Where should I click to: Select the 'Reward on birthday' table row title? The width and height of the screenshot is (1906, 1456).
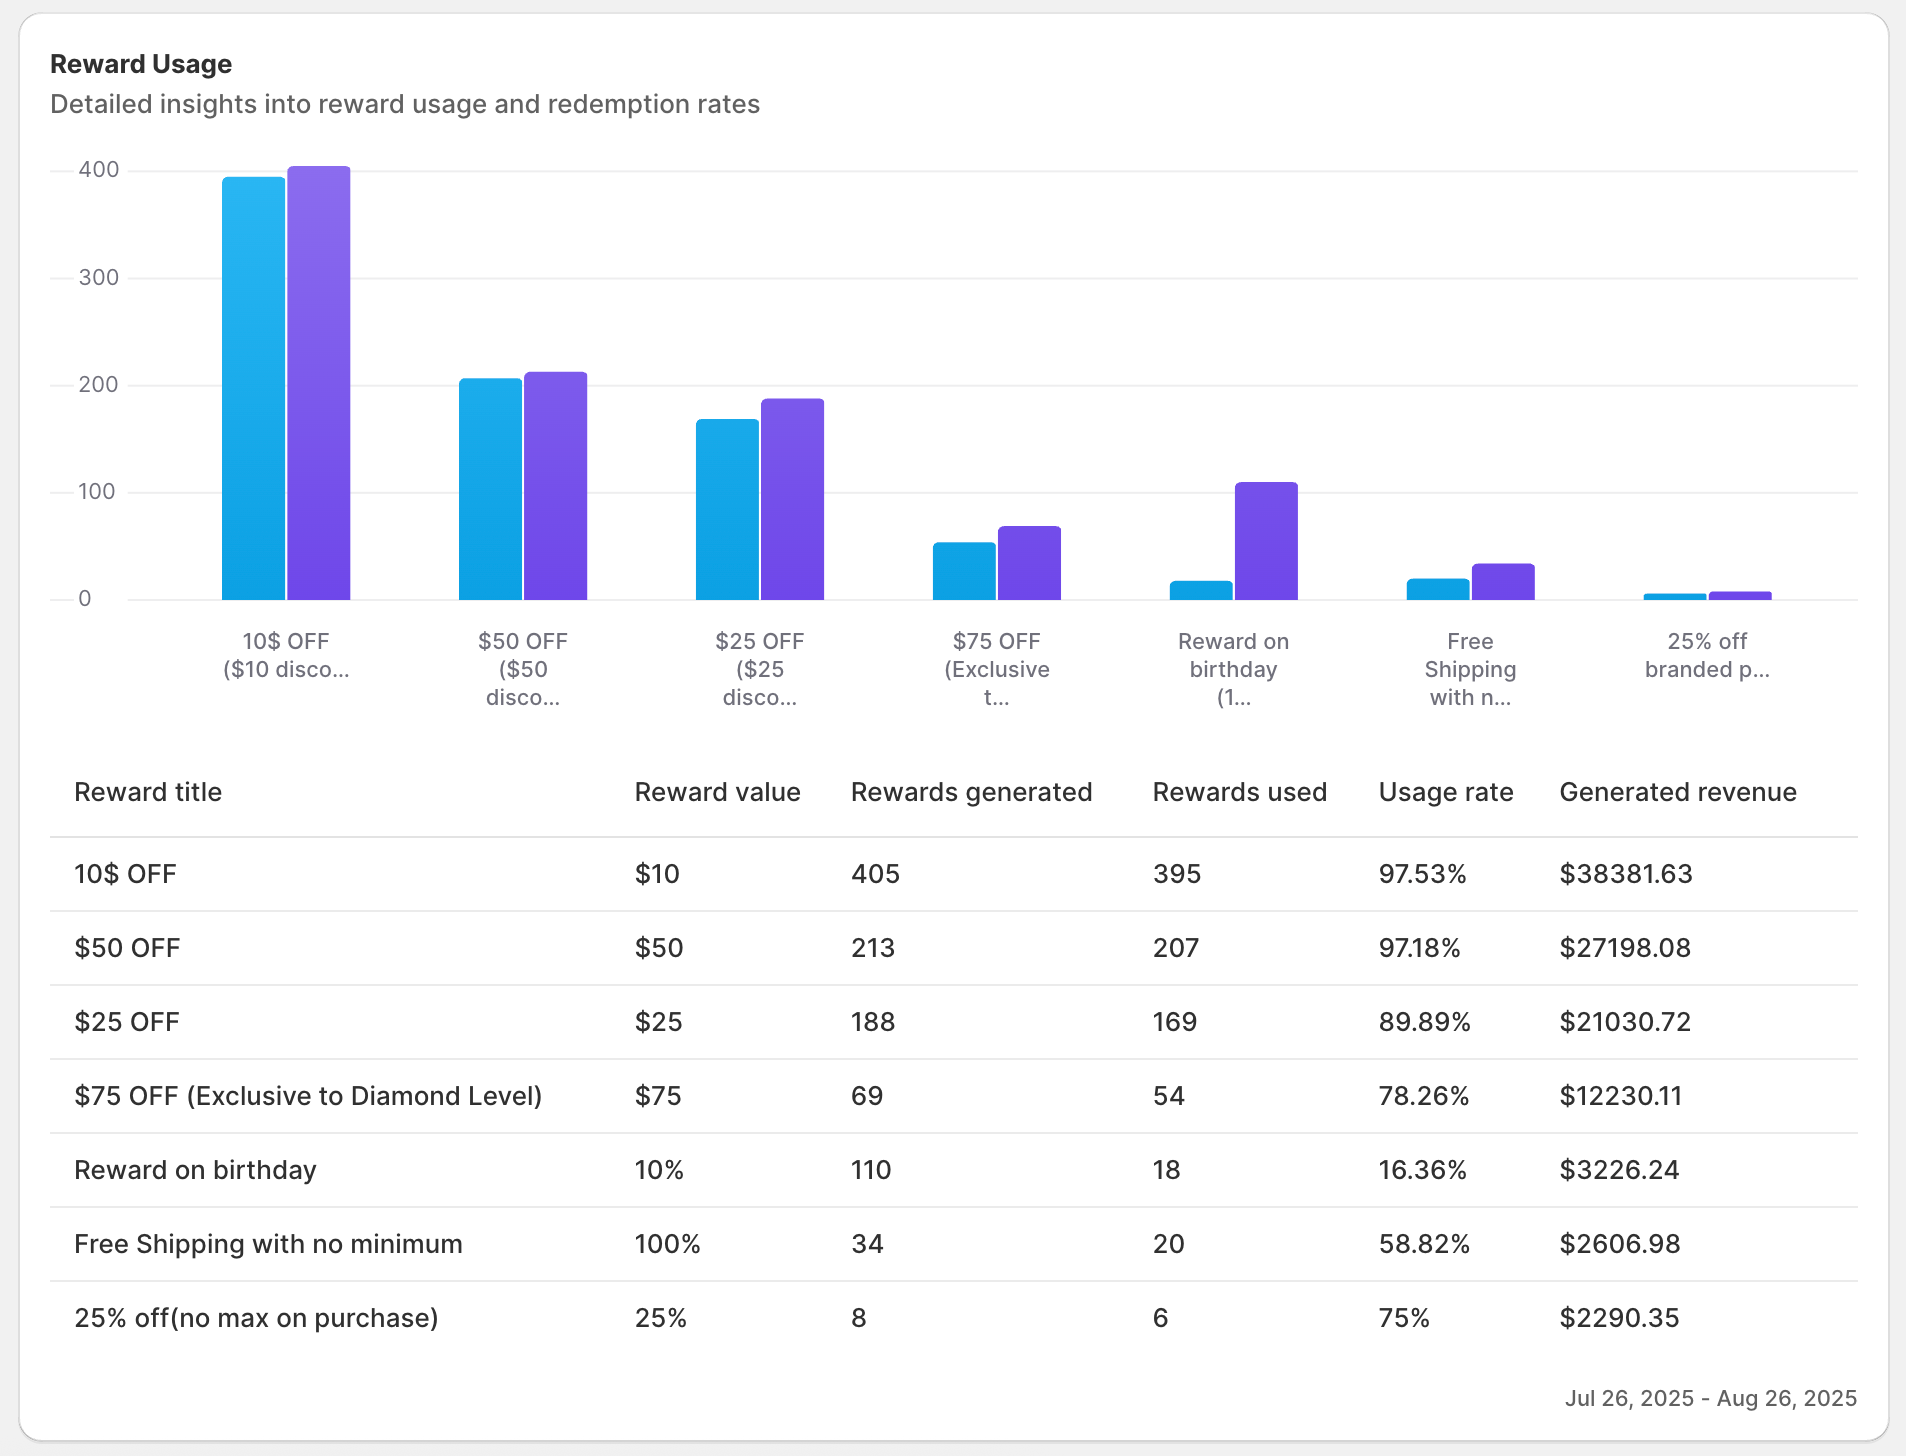pyautogui.click(x=195, y=1170)
